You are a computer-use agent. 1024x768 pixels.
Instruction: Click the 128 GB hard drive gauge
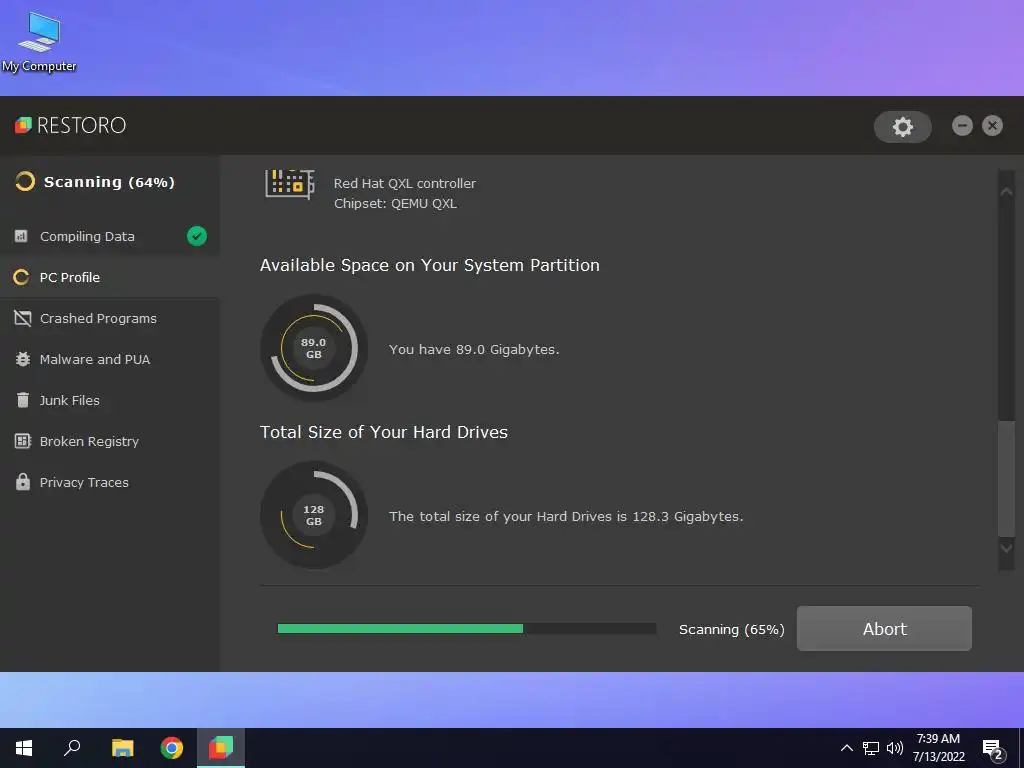[313, 515]
